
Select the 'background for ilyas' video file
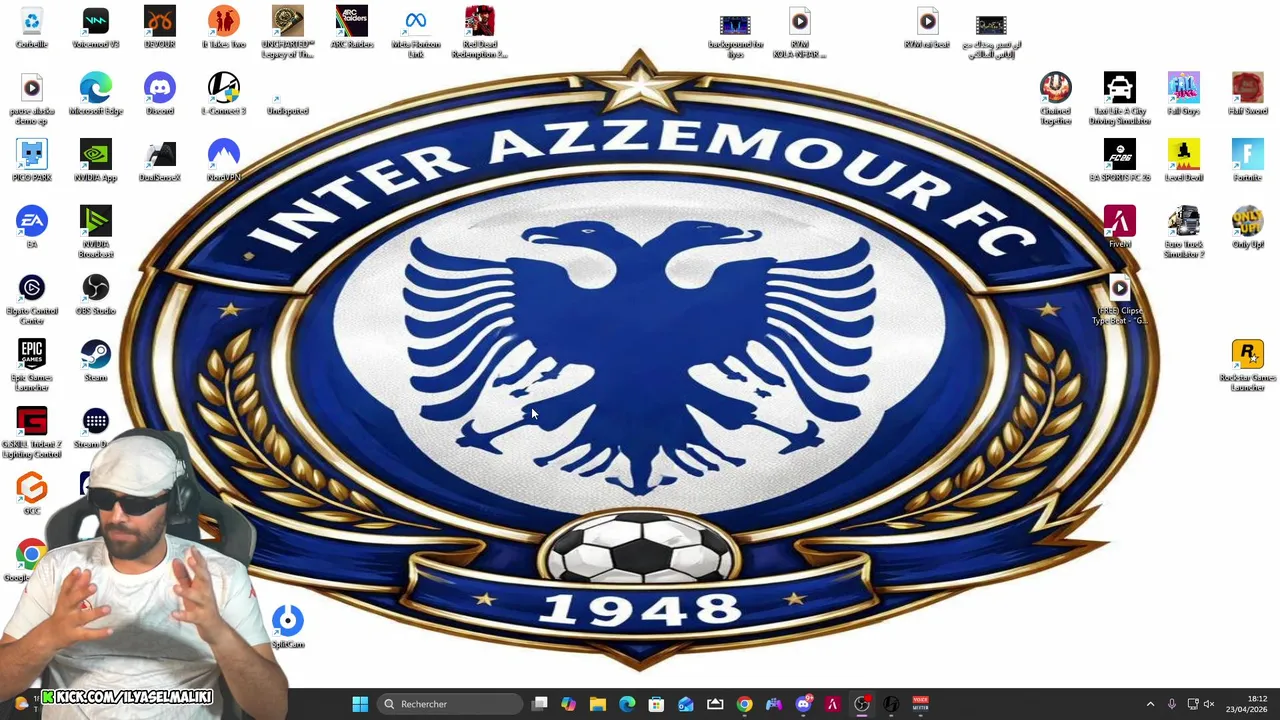(x=735, y=34)
